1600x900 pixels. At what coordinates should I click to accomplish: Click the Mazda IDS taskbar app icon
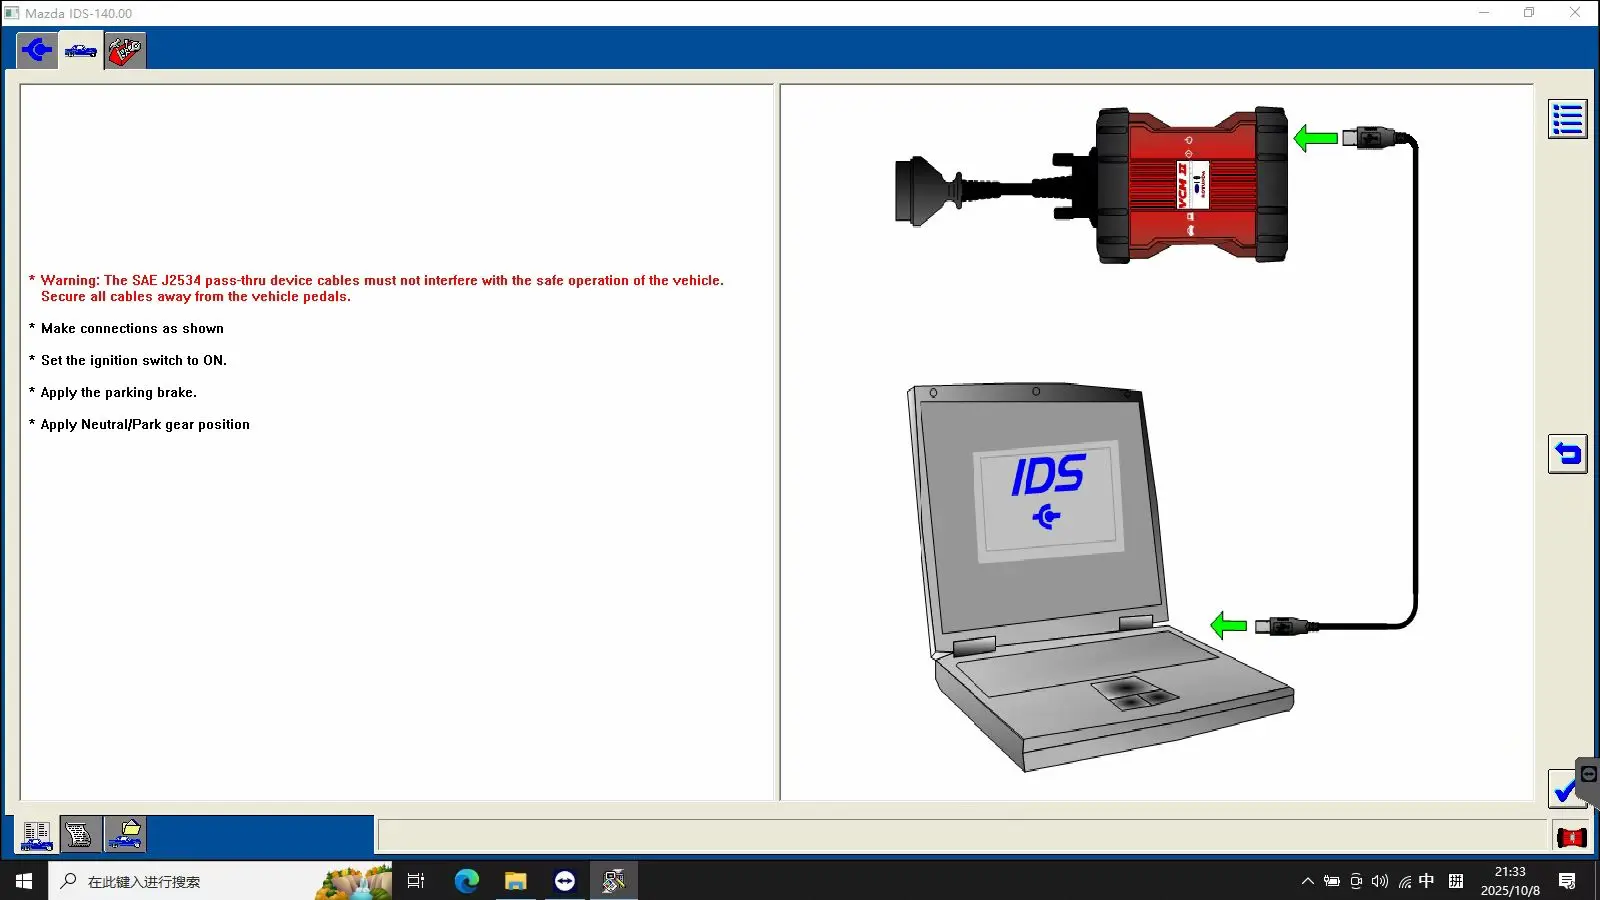(x=614, y=881)
